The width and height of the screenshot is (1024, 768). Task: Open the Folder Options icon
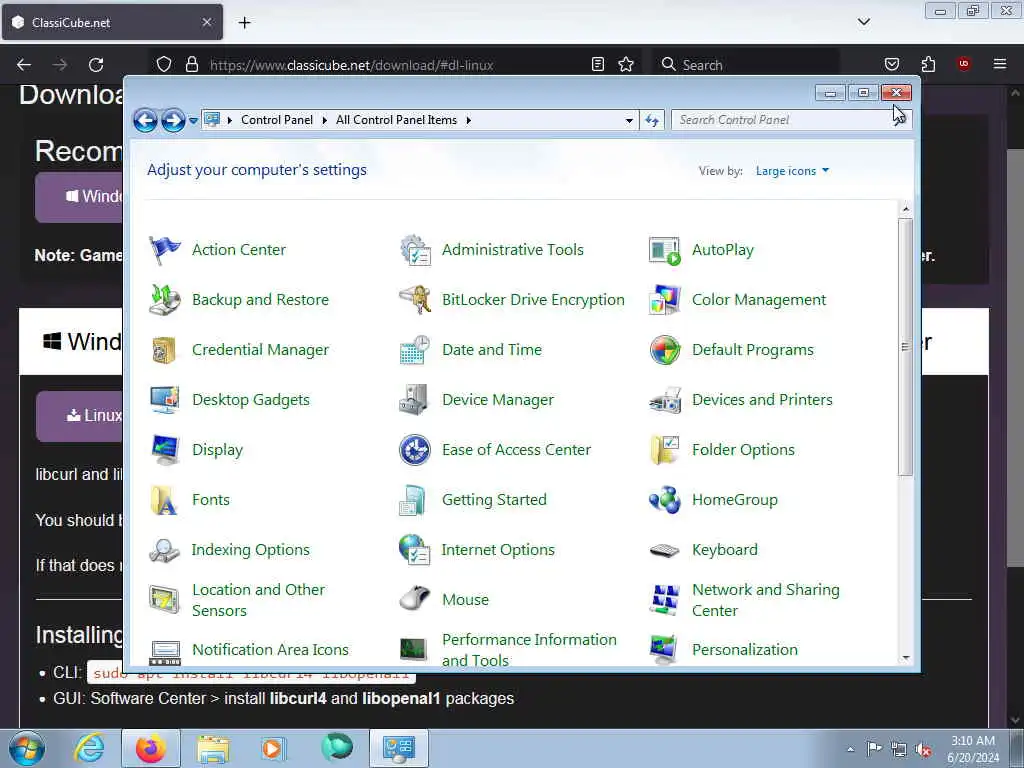click(665, 450)
